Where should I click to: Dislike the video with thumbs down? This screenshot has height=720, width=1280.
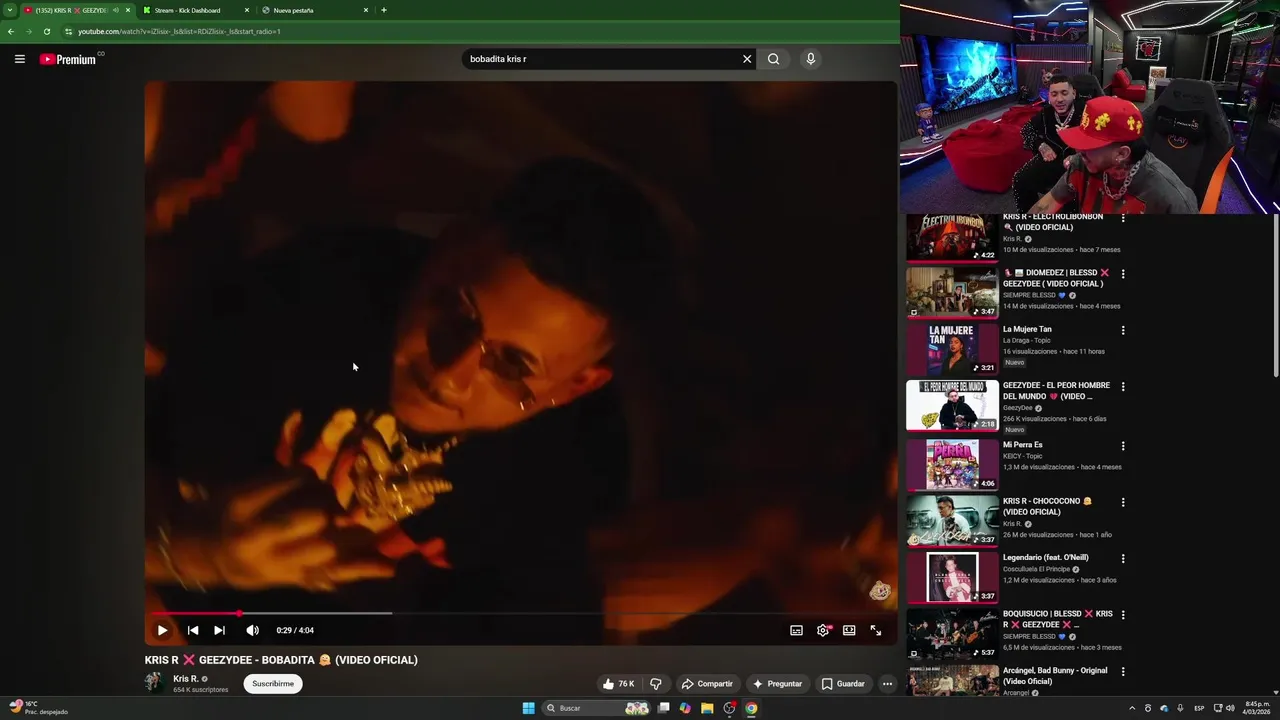pyautogui.click(x=656, y=684)
